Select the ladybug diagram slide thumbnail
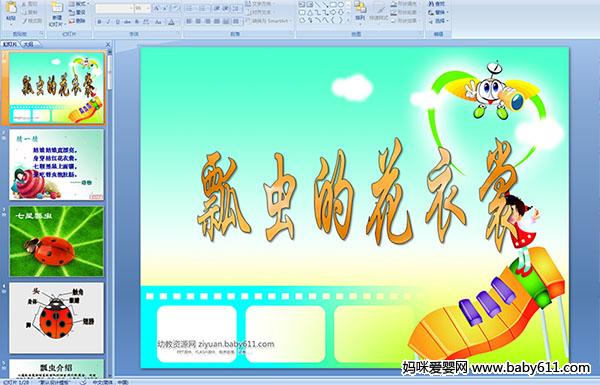Image resolution: width=600 pixels, height=385 pixels. tap(56, 318)
